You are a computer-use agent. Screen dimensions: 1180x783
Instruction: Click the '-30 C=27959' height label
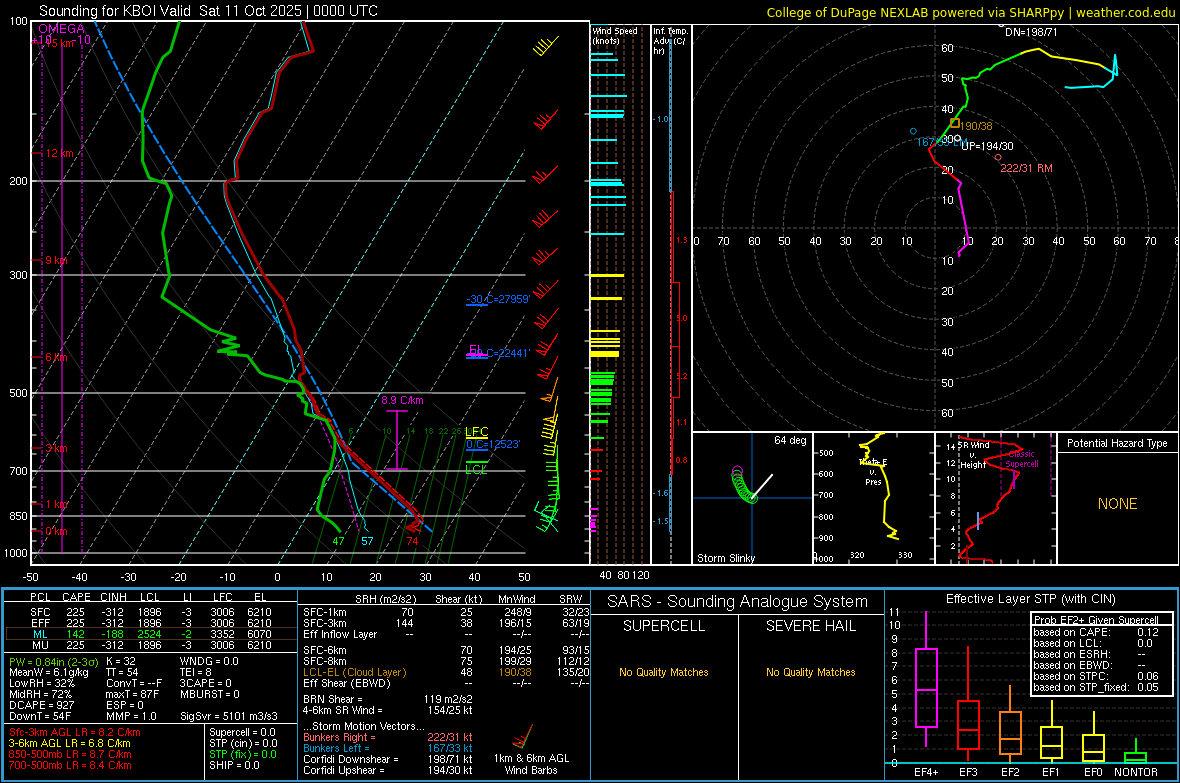(497, 299)
